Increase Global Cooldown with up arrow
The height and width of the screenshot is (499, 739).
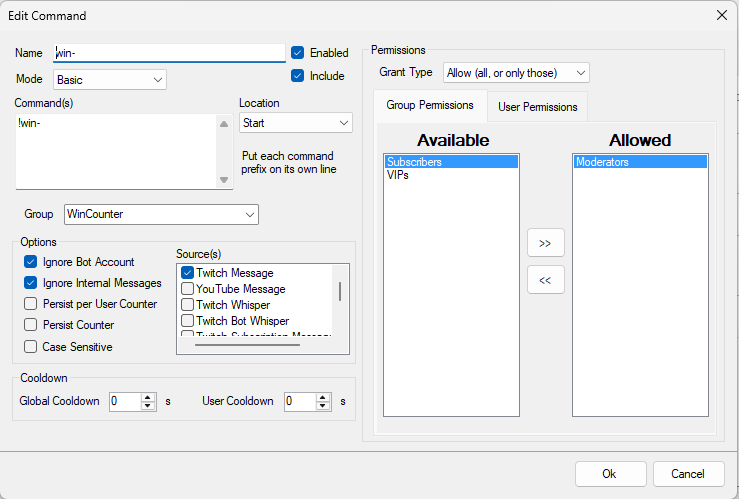pyautogui.click(x=148, y=397)
